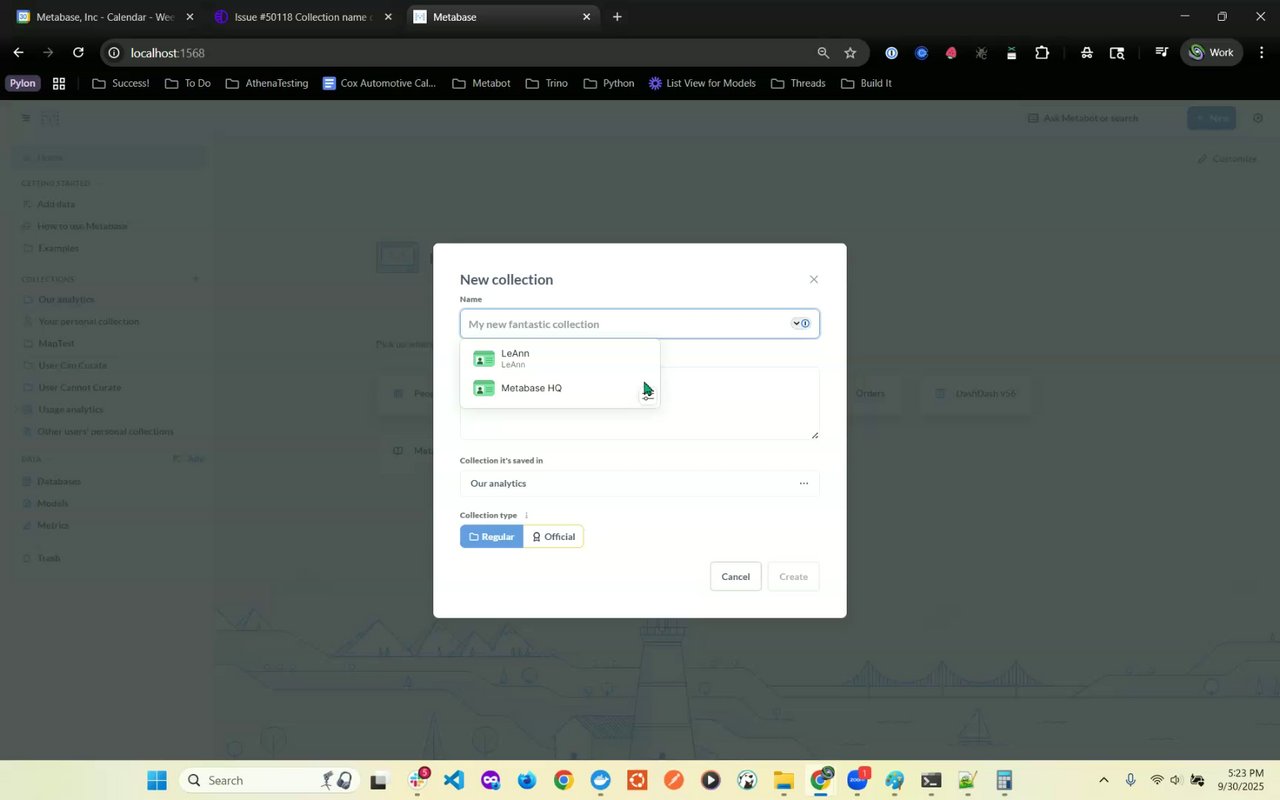Click the incognito-hat extension icon
Image resolution: width=1280 pixels, height=800 pixels.
coord(1086,53)
